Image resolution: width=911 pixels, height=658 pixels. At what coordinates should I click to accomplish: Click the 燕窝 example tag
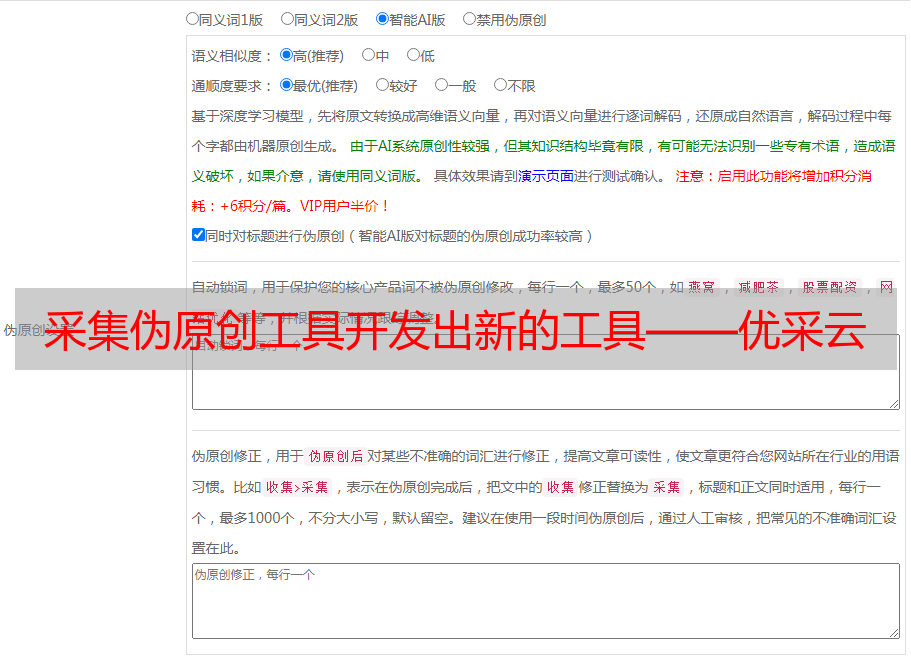pos(701,287)
